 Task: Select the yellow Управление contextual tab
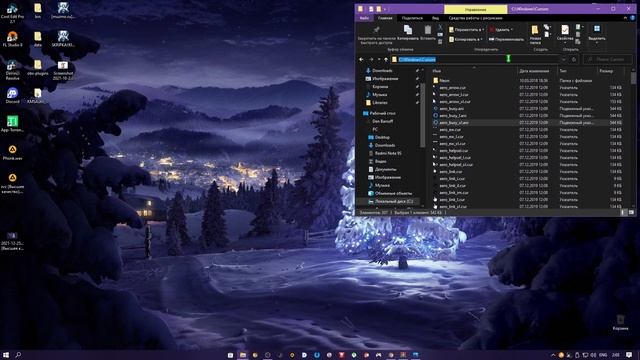476,9
